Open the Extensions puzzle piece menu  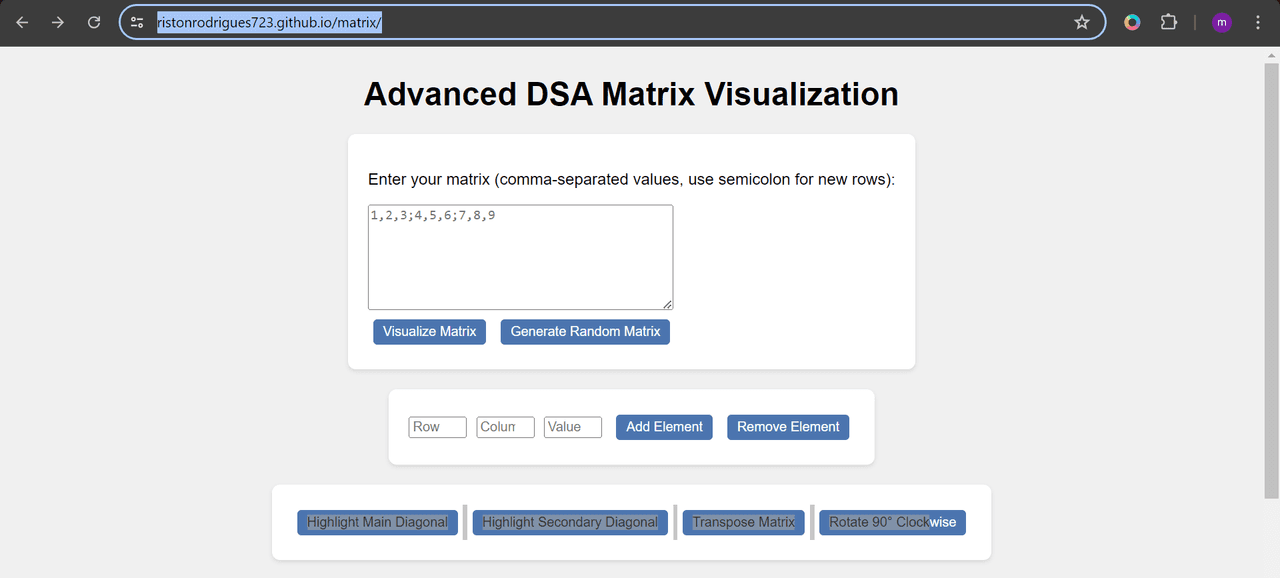[x=1168, y=22]
